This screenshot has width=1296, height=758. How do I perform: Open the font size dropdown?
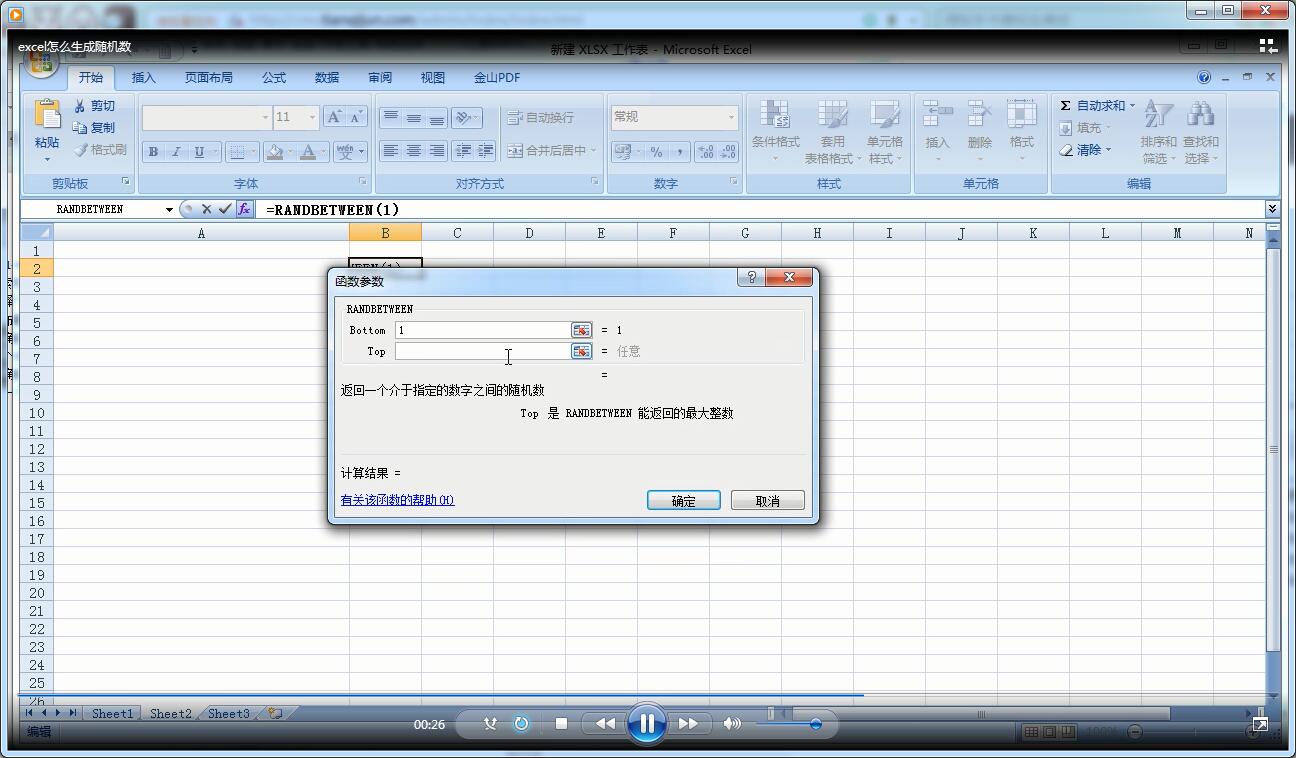point(312,117)
